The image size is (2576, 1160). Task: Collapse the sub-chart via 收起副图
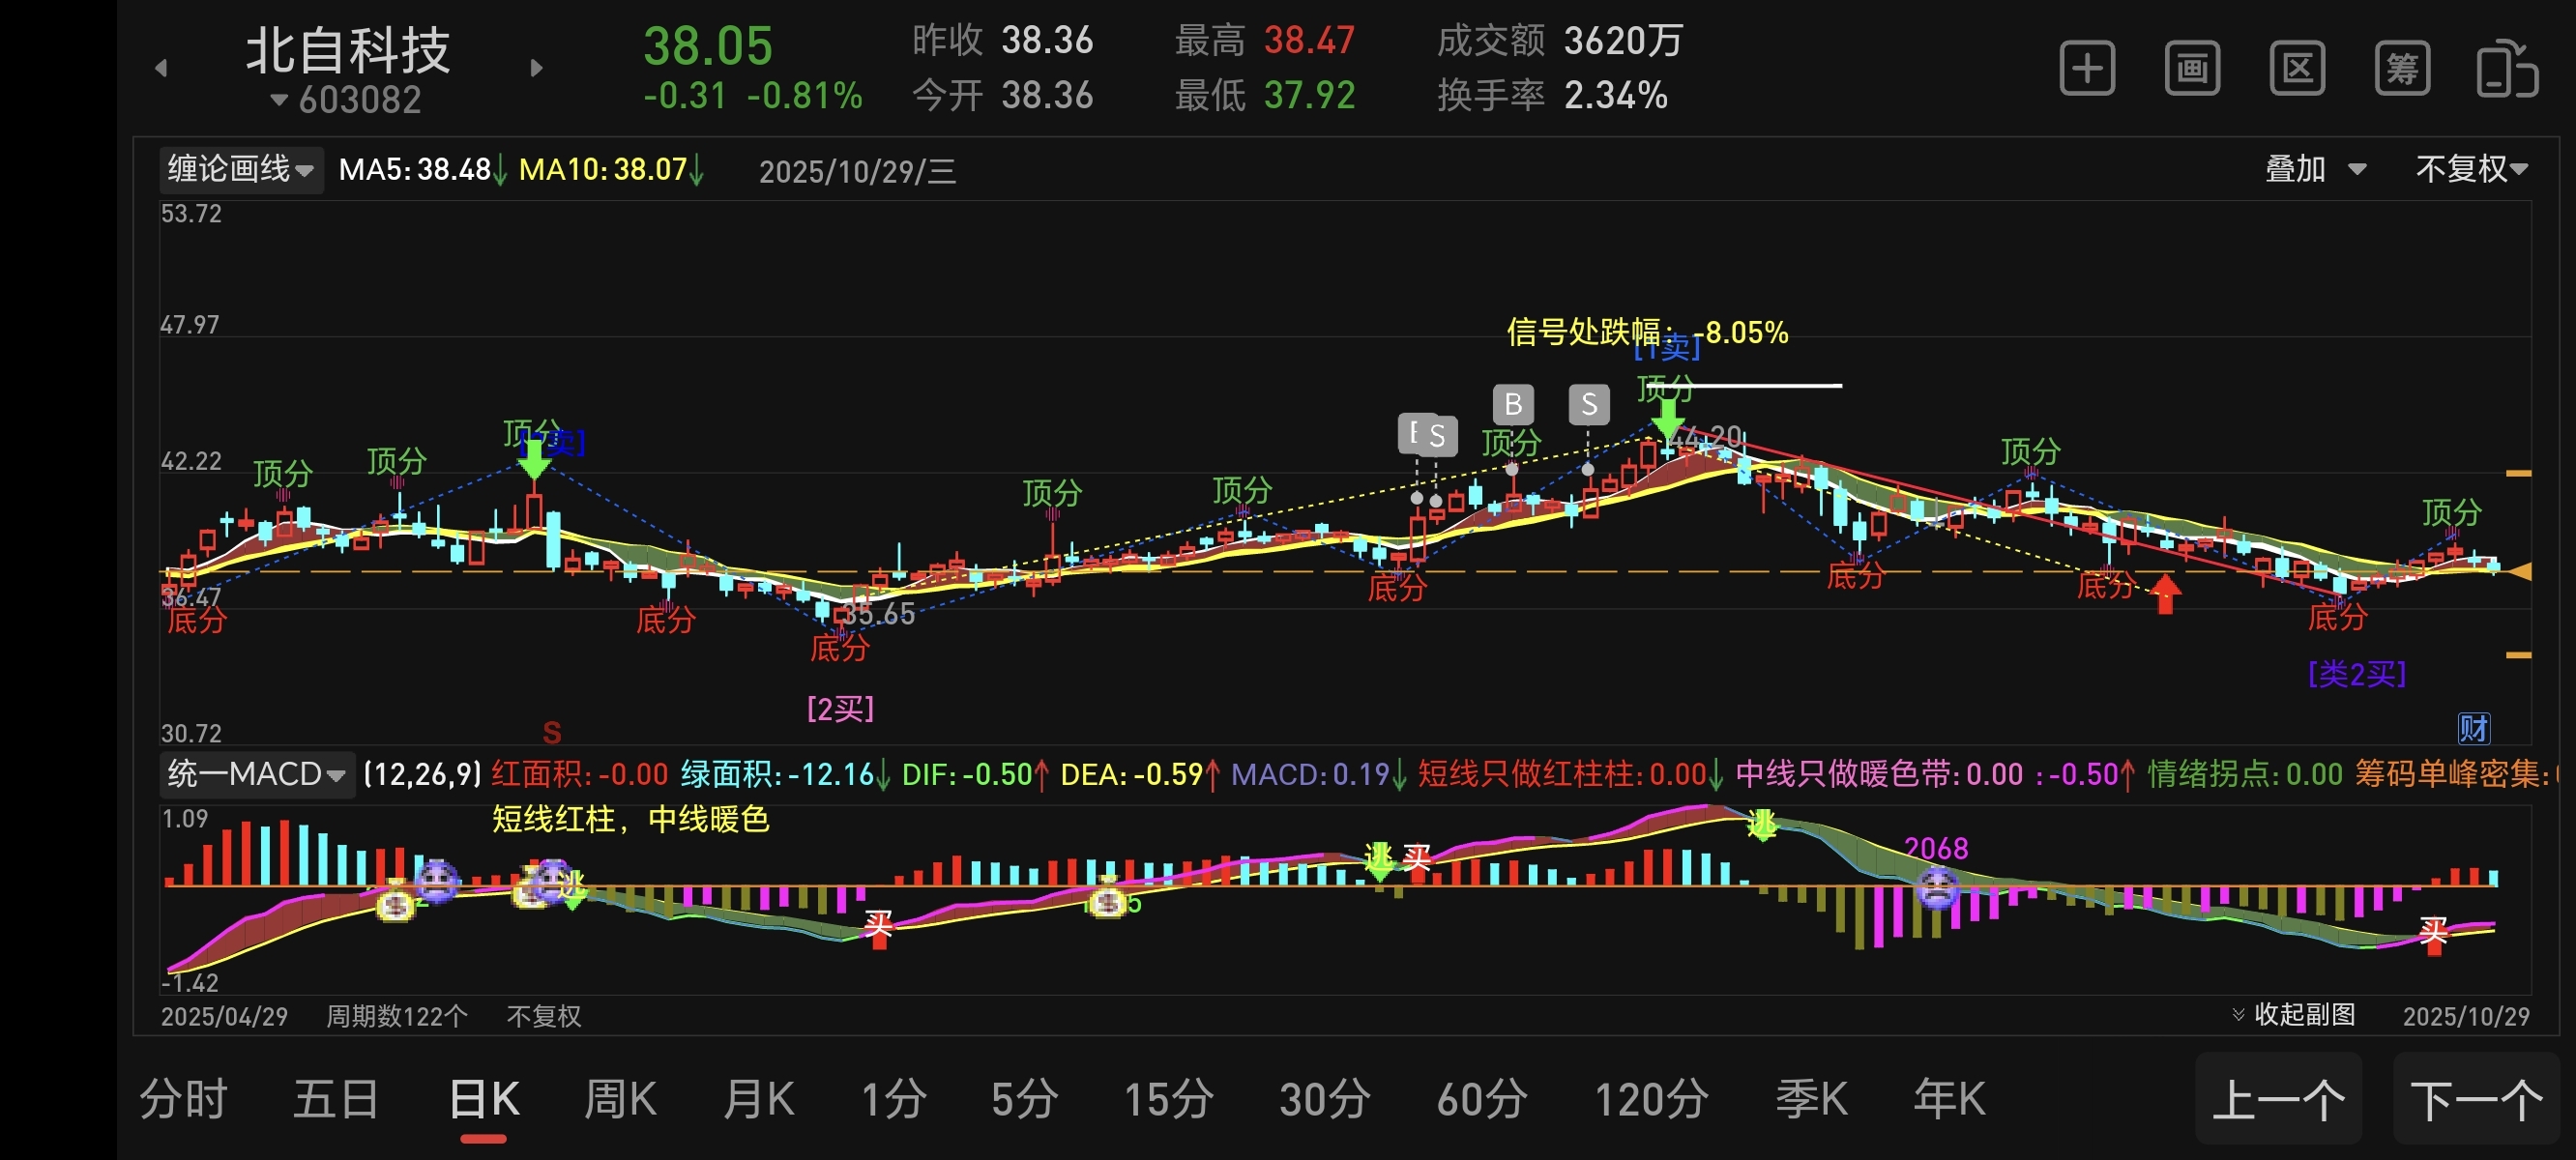(2294, 1014)
